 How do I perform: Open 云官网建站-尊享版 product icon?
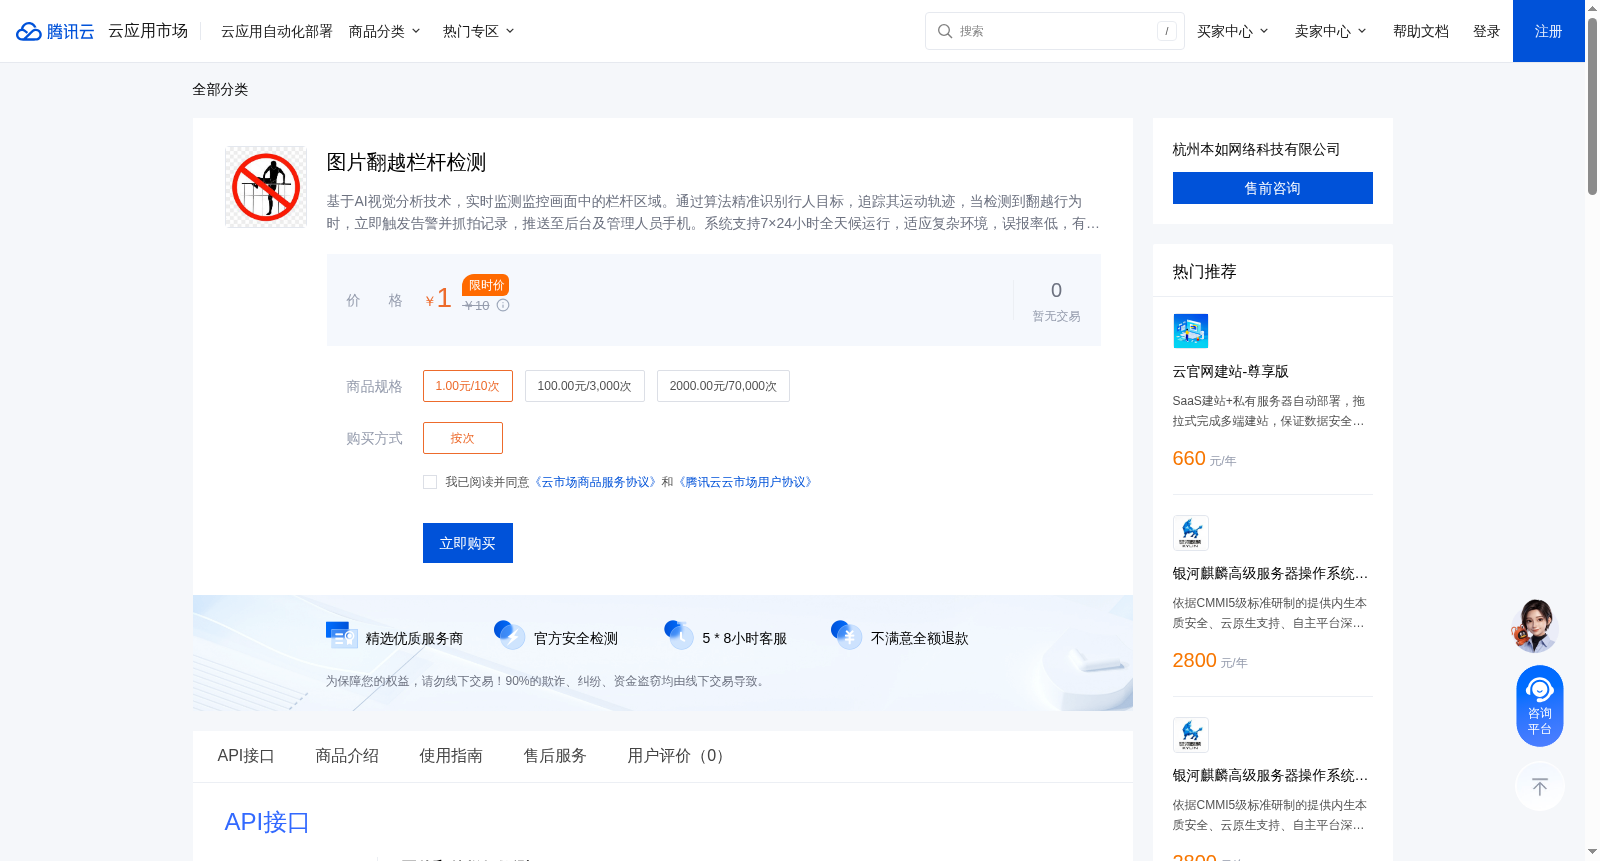(x=1190, y=331)
